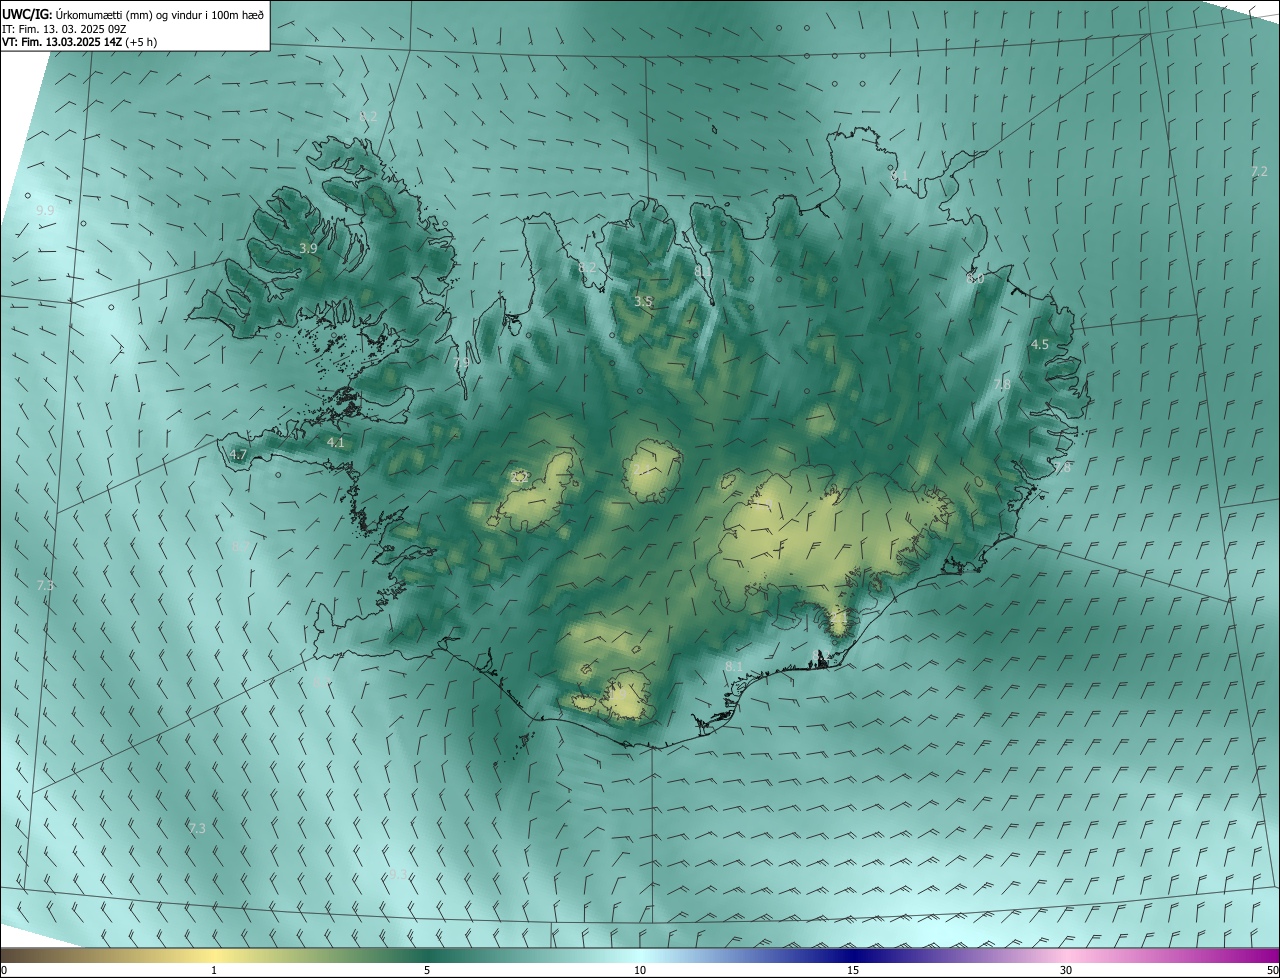Click the 50 tick on the color scale
The height and width of the screenshot is (978, 1280).
click(x=1272, y=971)
